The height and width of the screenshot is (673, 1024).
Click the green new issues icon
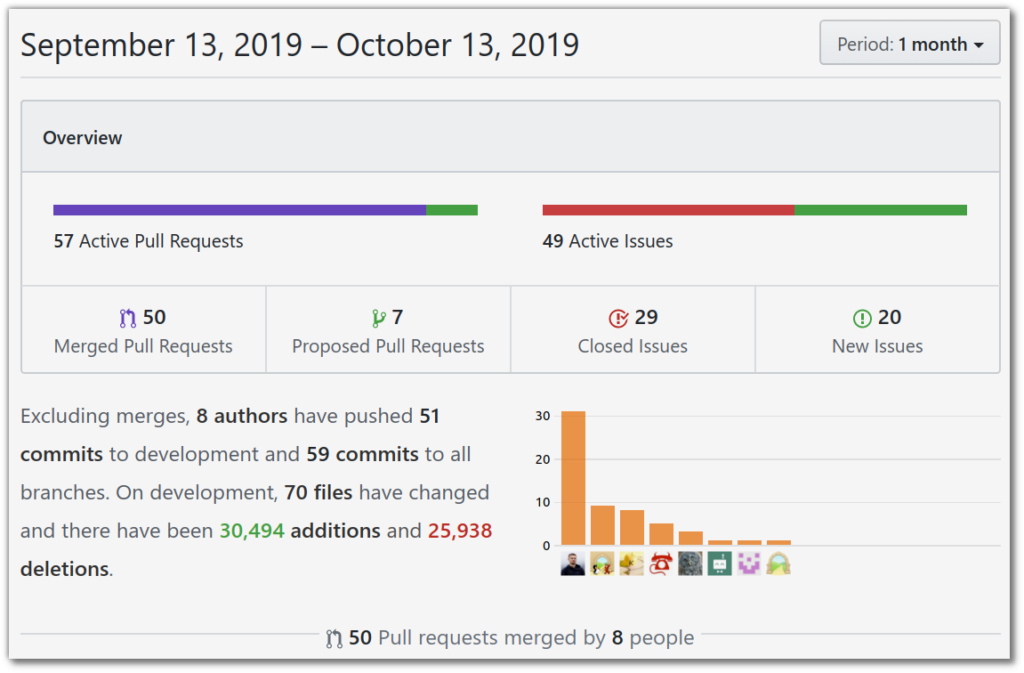[862, 318]
